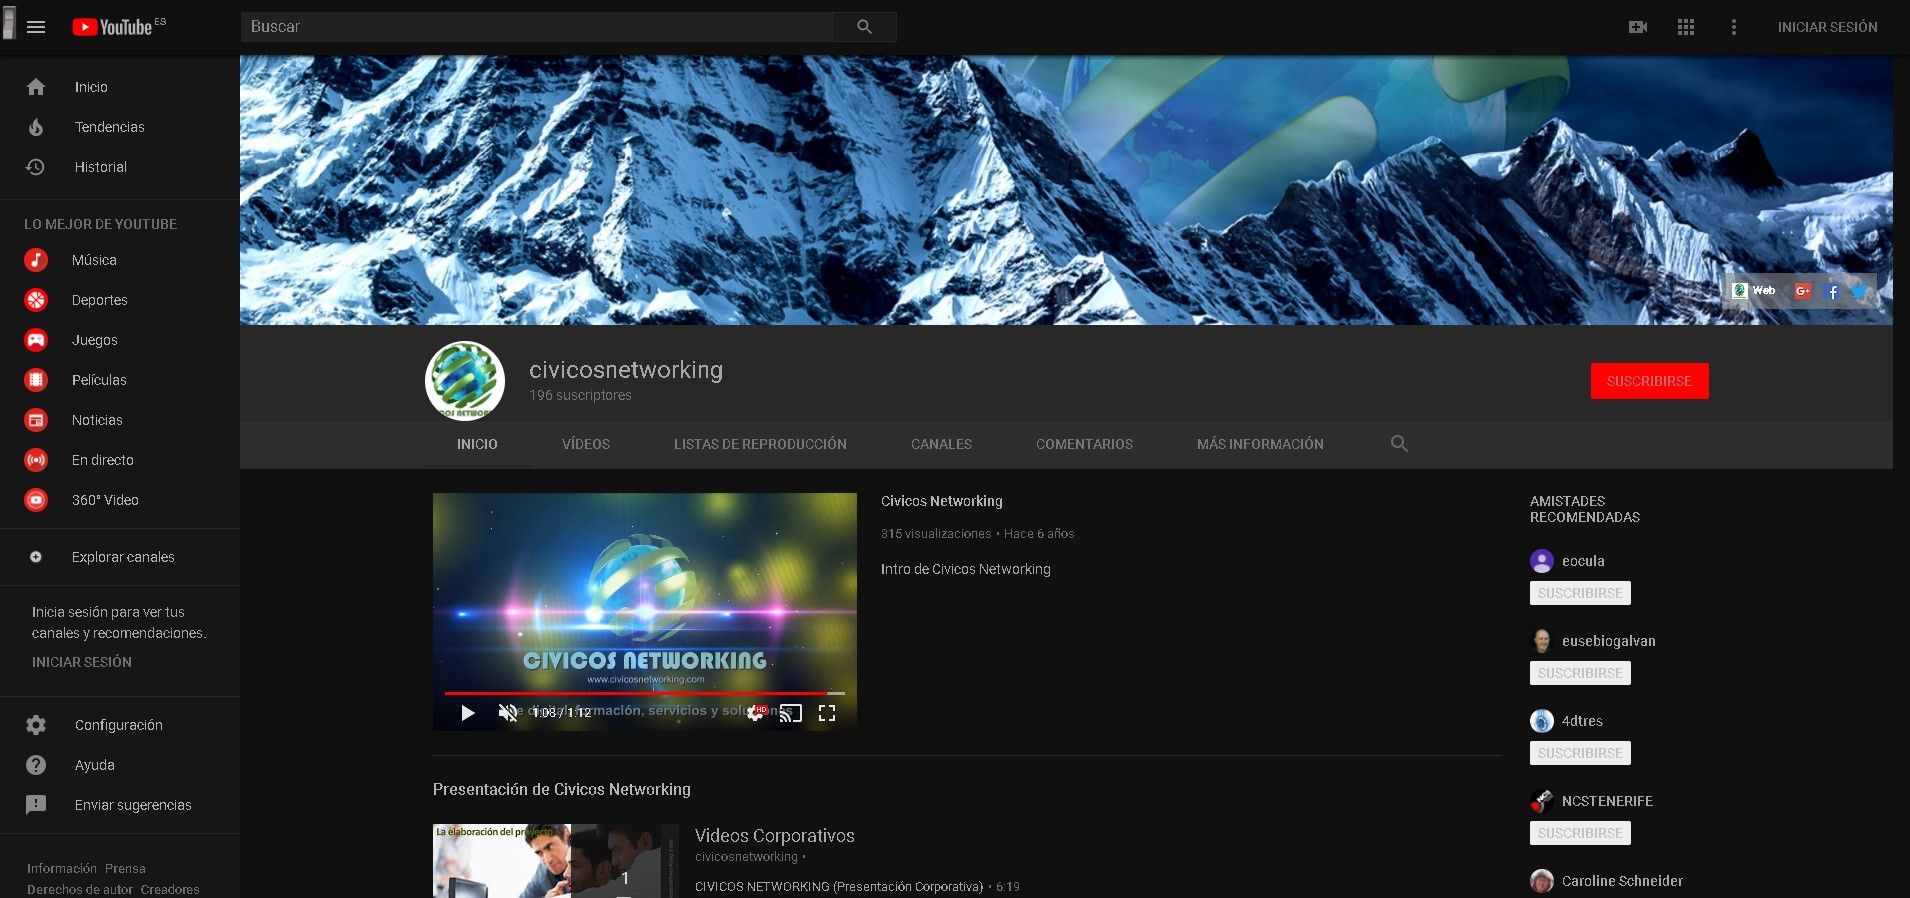Switch to the CANALES tab

(941, 444)
